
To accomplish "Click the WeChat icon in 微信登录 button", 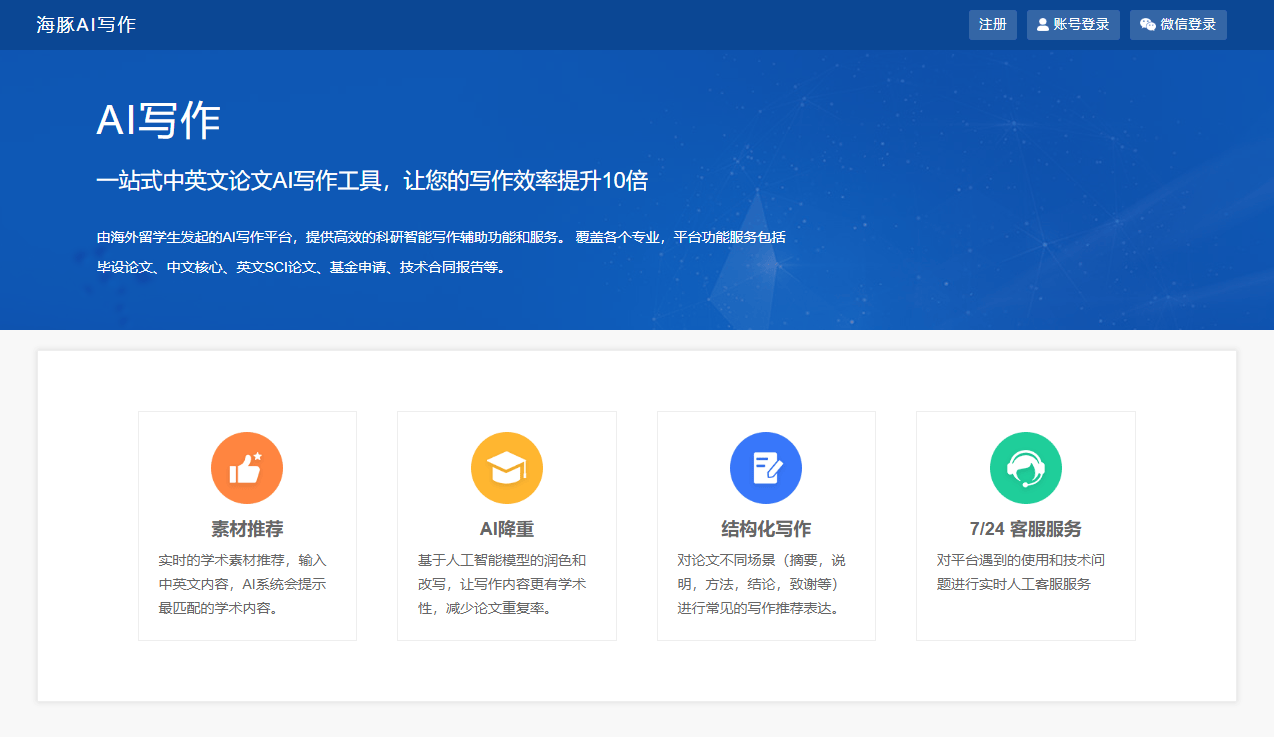I will pos(1148,25).
